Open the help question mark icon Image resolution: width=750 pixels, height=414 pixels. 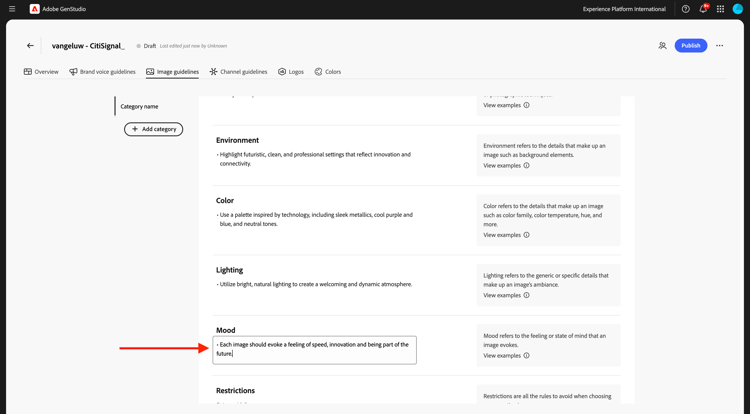tap(686, 9)
